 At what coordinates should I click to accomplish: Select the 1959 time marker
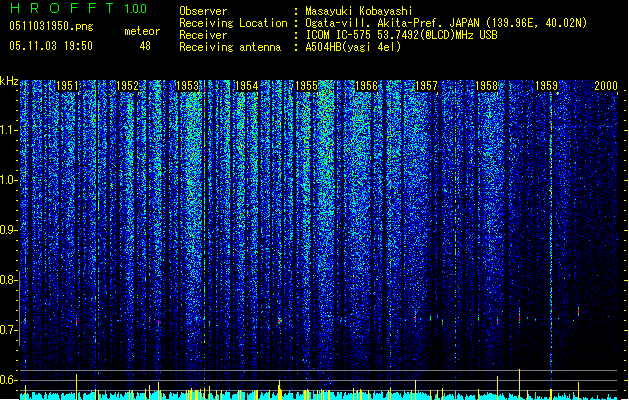(x=546, y=86)
